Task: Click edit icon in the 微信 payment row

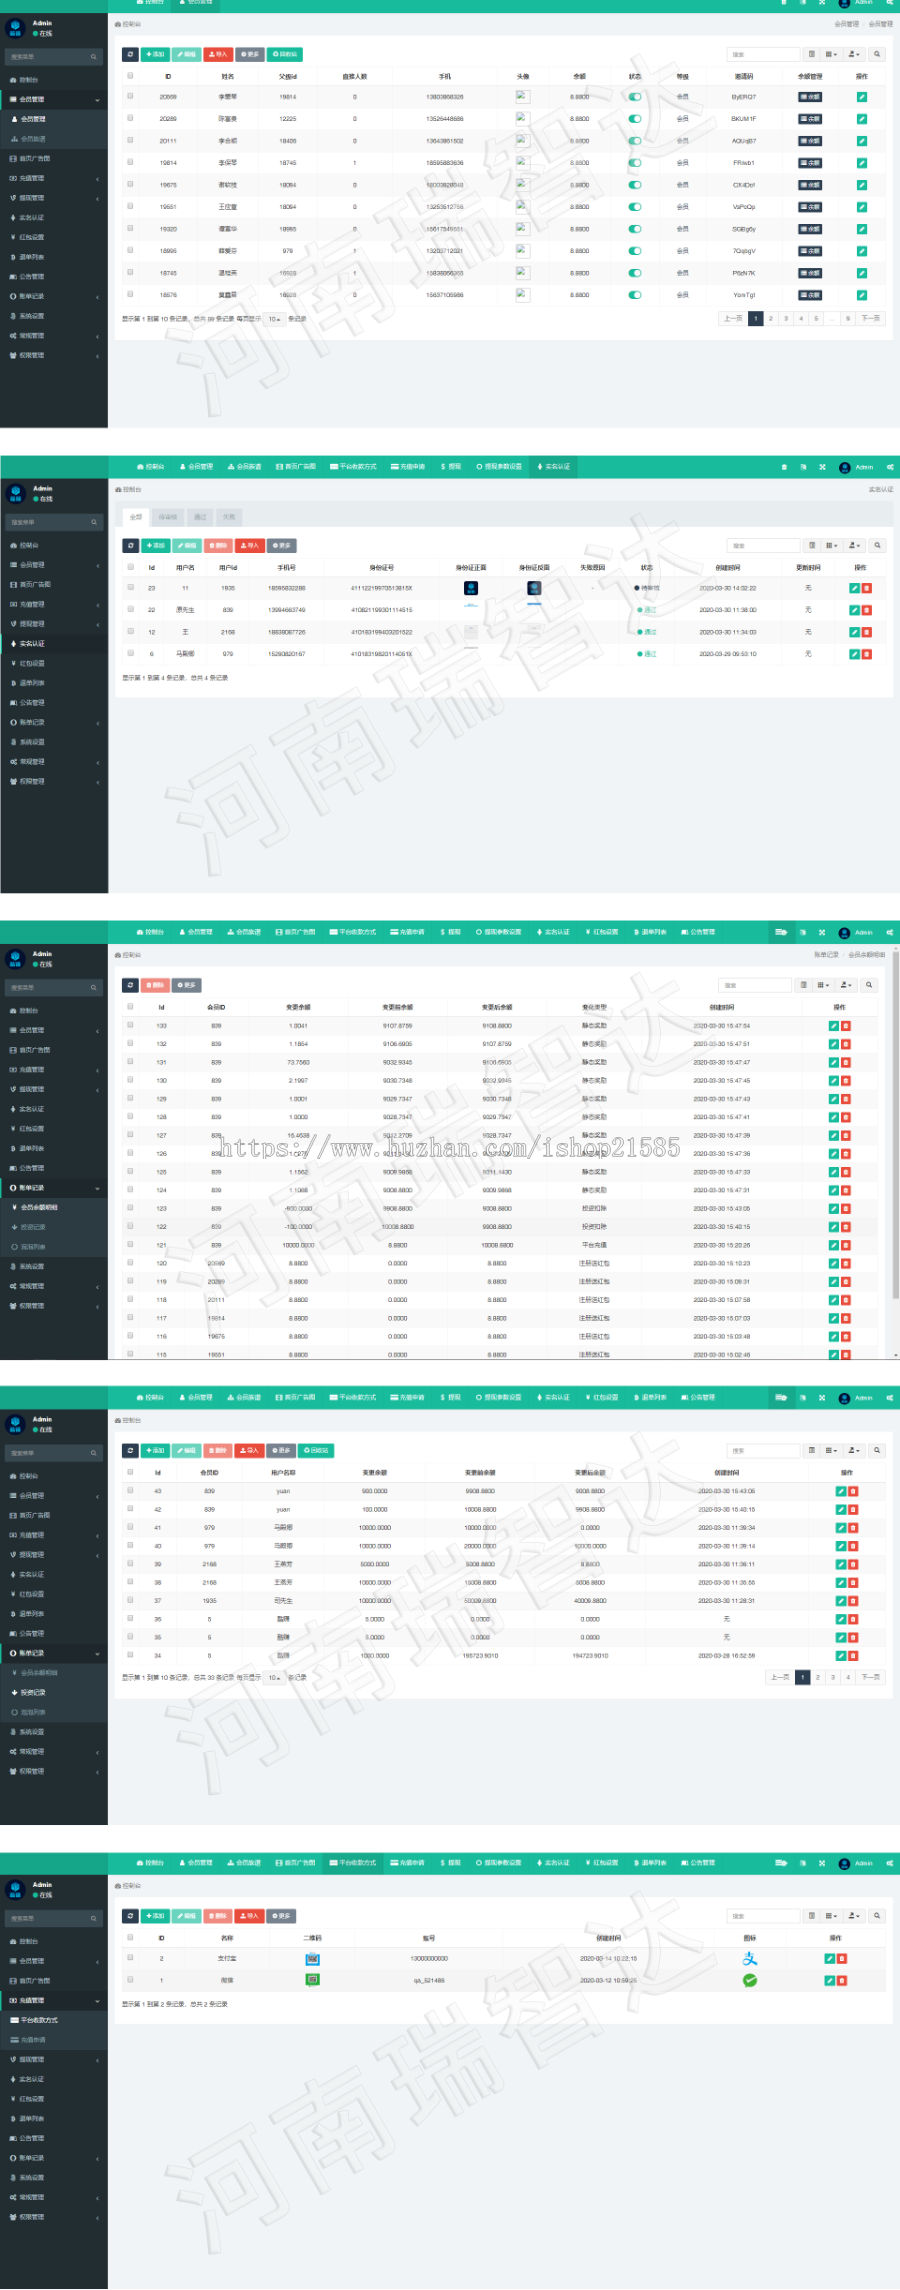Action: coord(829,1980)
